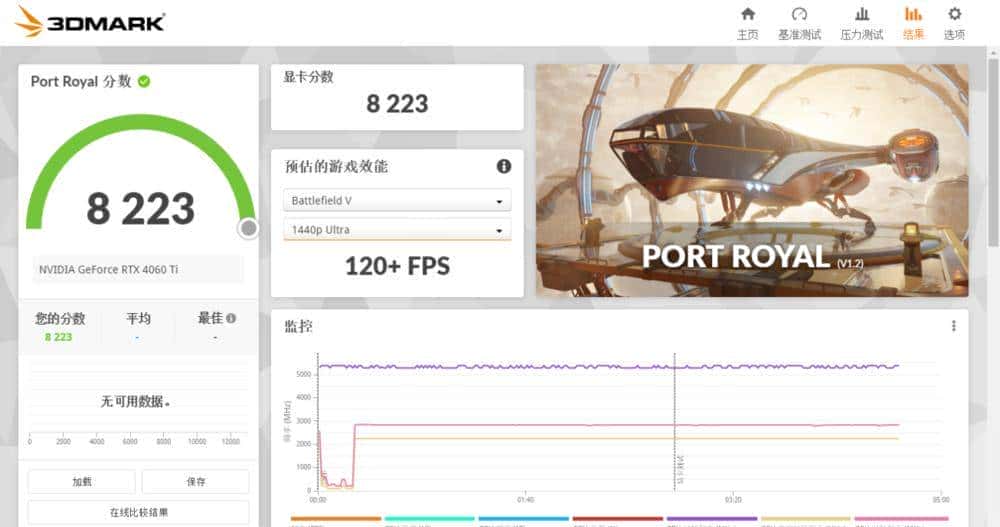The image size is (1000, 527).
Task: Open the 基准测试 benchmarks section
Action: click(x=799, y=24)
